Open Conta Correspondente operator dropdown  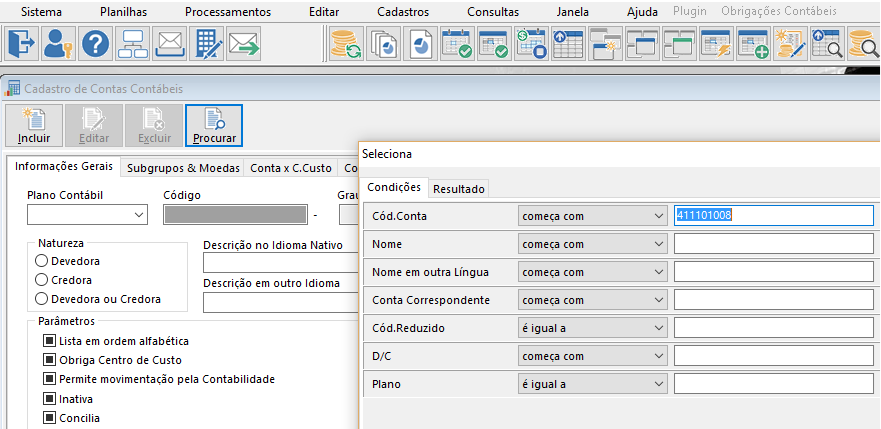pos(592,300)
